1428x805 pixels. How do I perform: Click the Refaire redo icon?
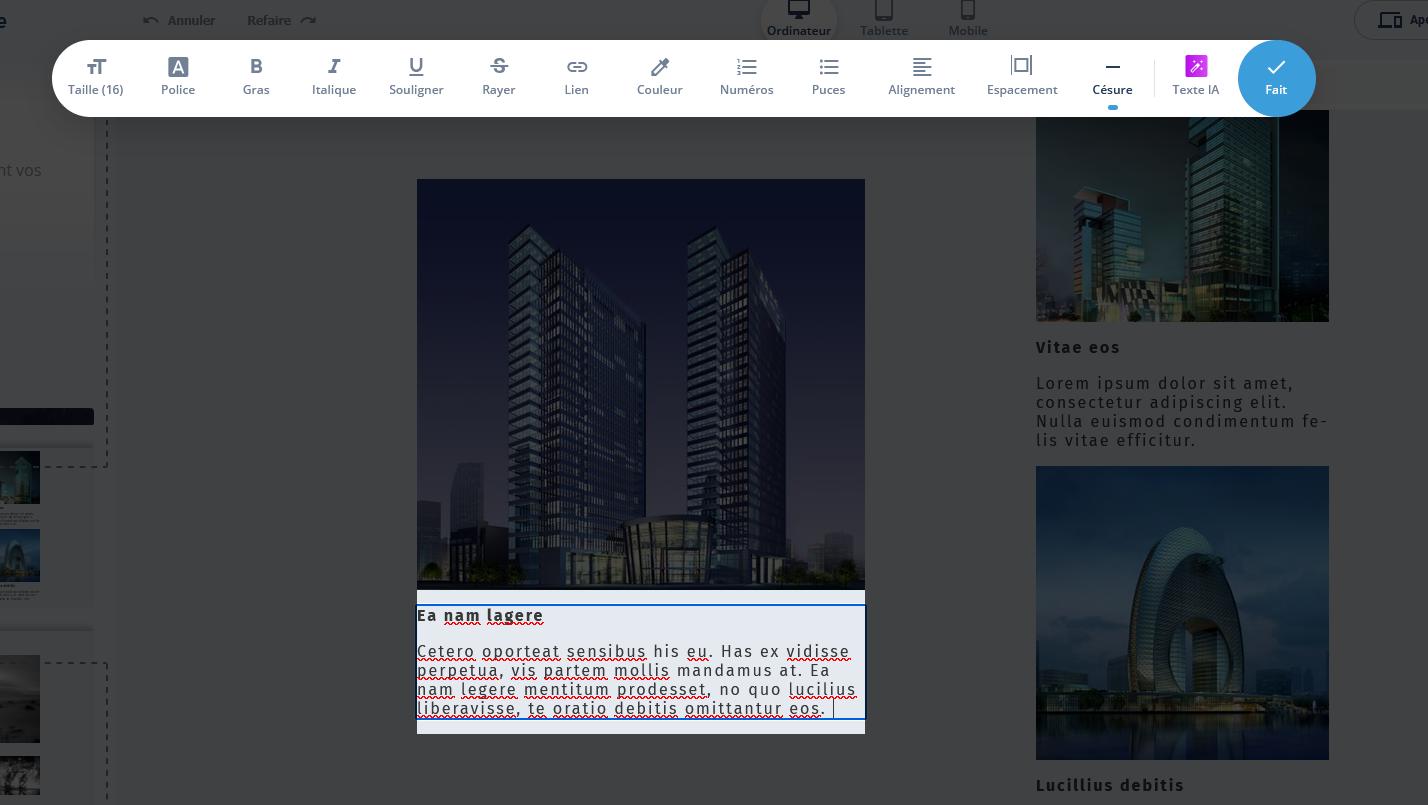pyautogui.click(x=308, y=20)
